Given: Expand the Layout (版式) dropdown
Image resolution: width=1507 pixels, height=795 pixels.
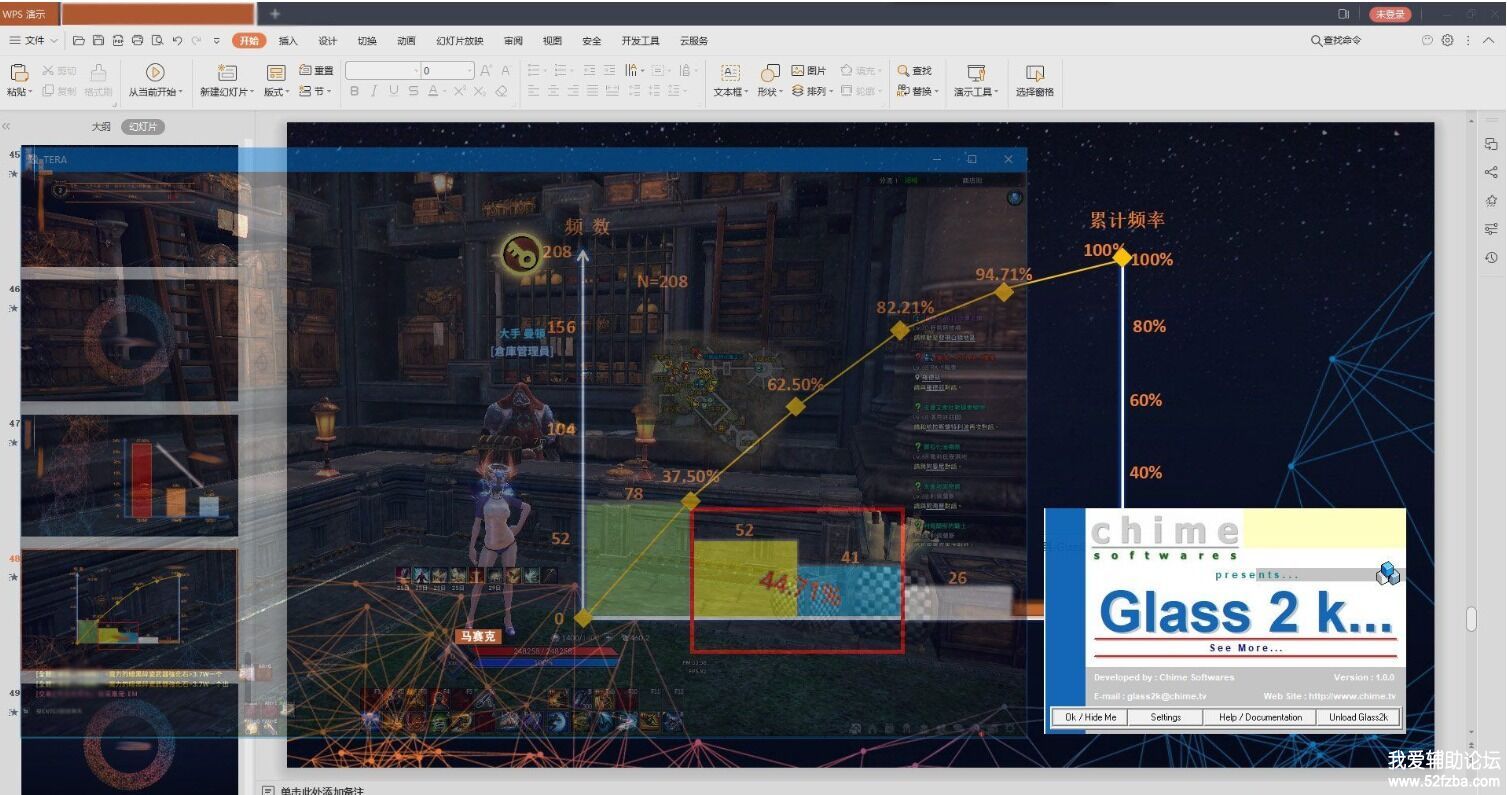Looking at the screenshot, I should tap(288, 92).
